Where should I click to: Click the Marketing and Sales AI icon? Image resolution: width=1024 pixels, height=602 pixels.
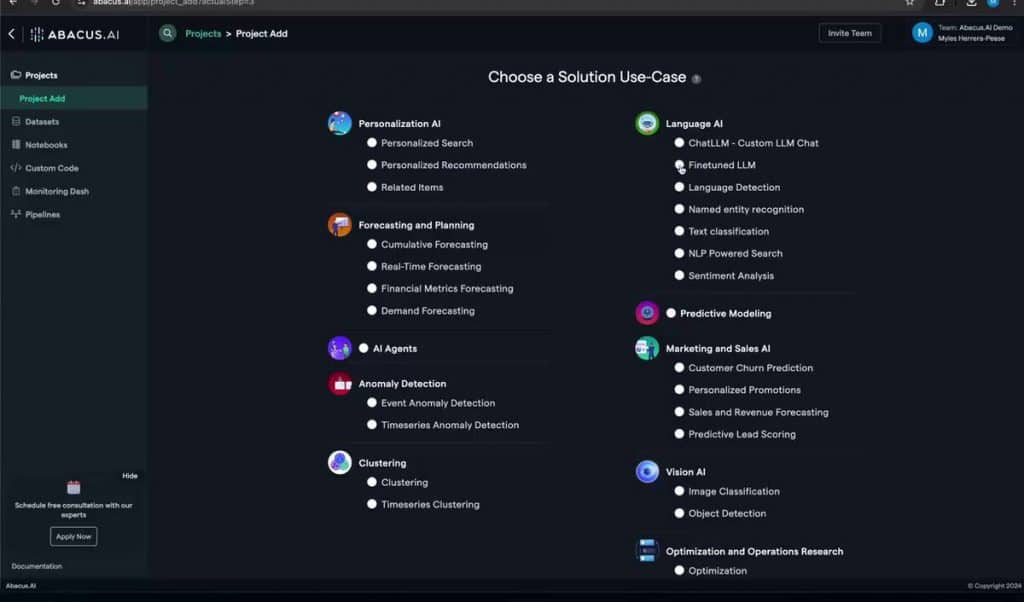point(647,349)
